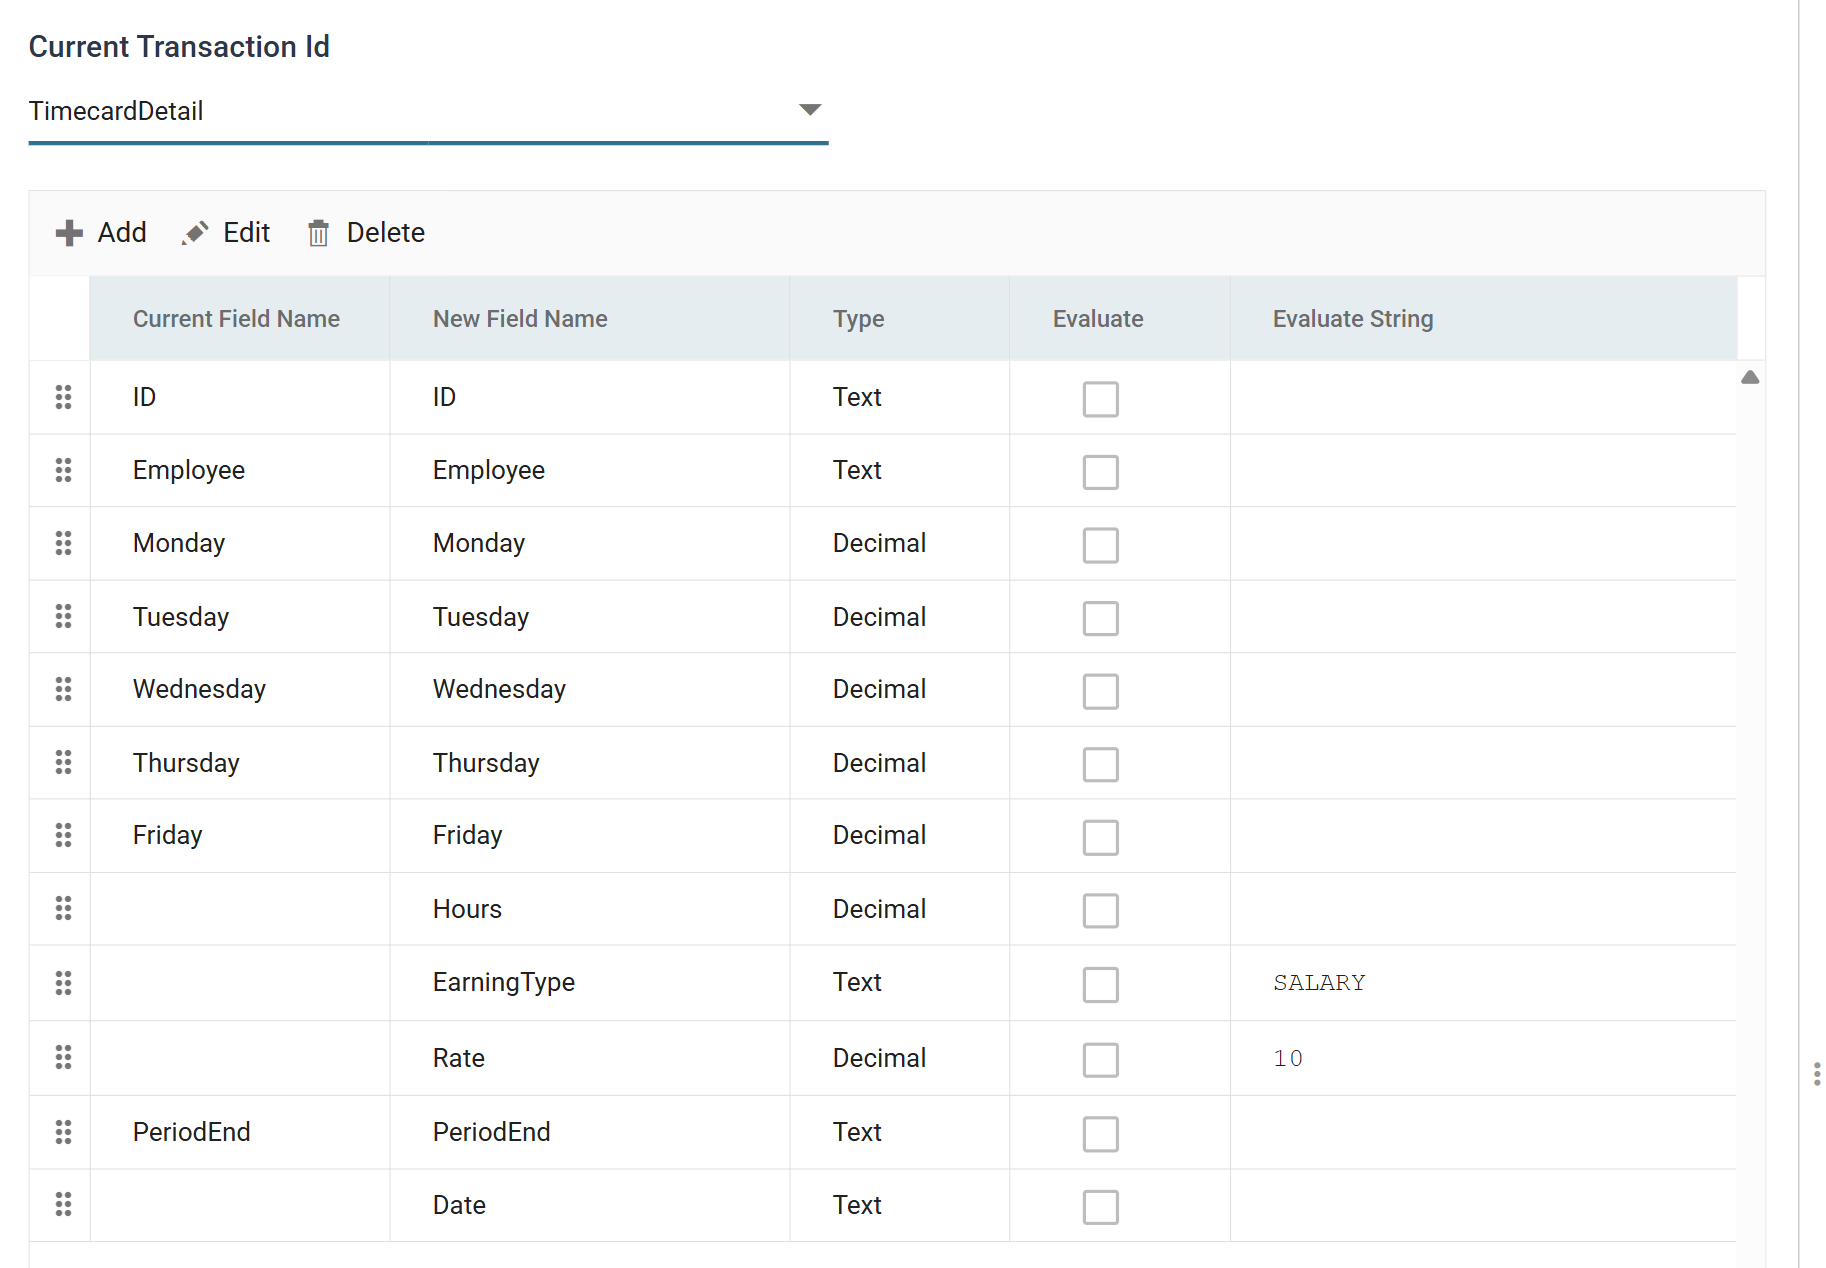Grab the drag handle for PeriodEnd row
This screenshot has height=1268, width=1826.
63,1132
